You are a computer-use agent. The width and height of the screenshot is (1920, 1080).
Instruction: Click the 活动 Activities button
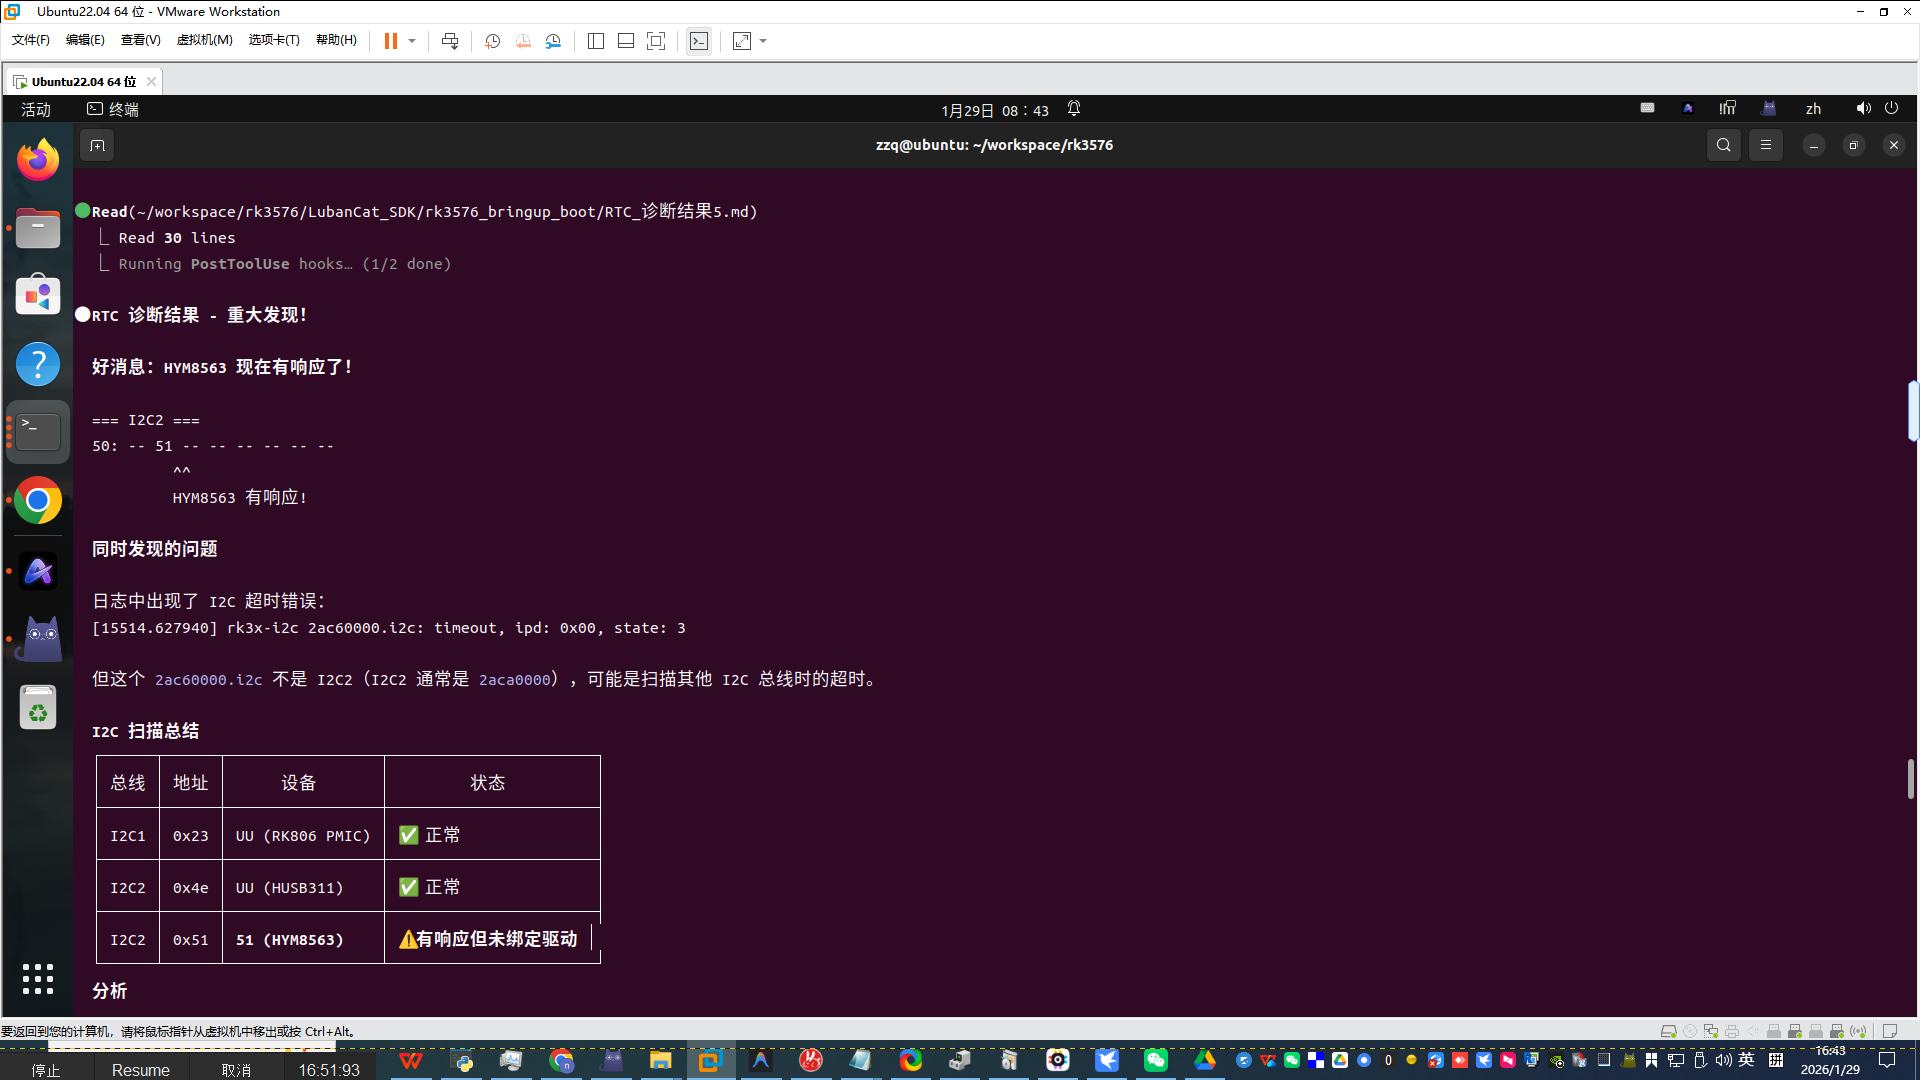[x=36, y=109]
